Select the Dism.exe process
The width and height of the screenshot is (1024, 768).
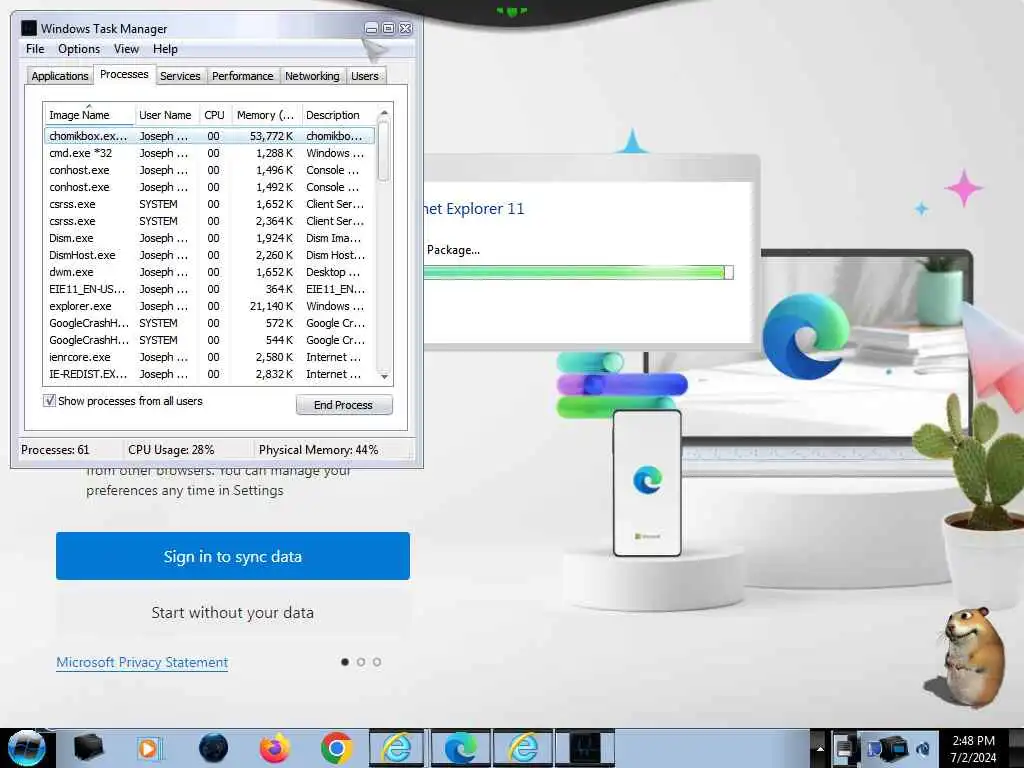click(x=210, y=238)
